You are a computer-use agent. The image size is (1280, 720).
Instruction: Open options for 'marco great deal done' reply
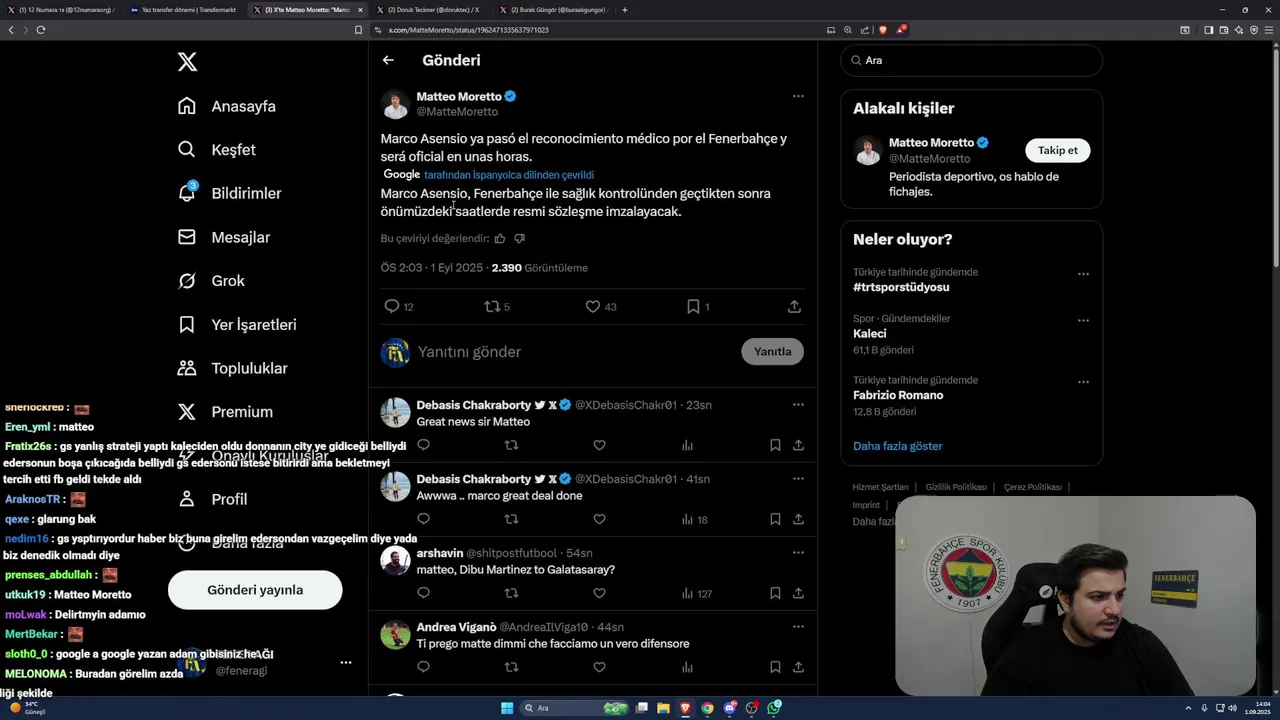(x=798, y=479)
